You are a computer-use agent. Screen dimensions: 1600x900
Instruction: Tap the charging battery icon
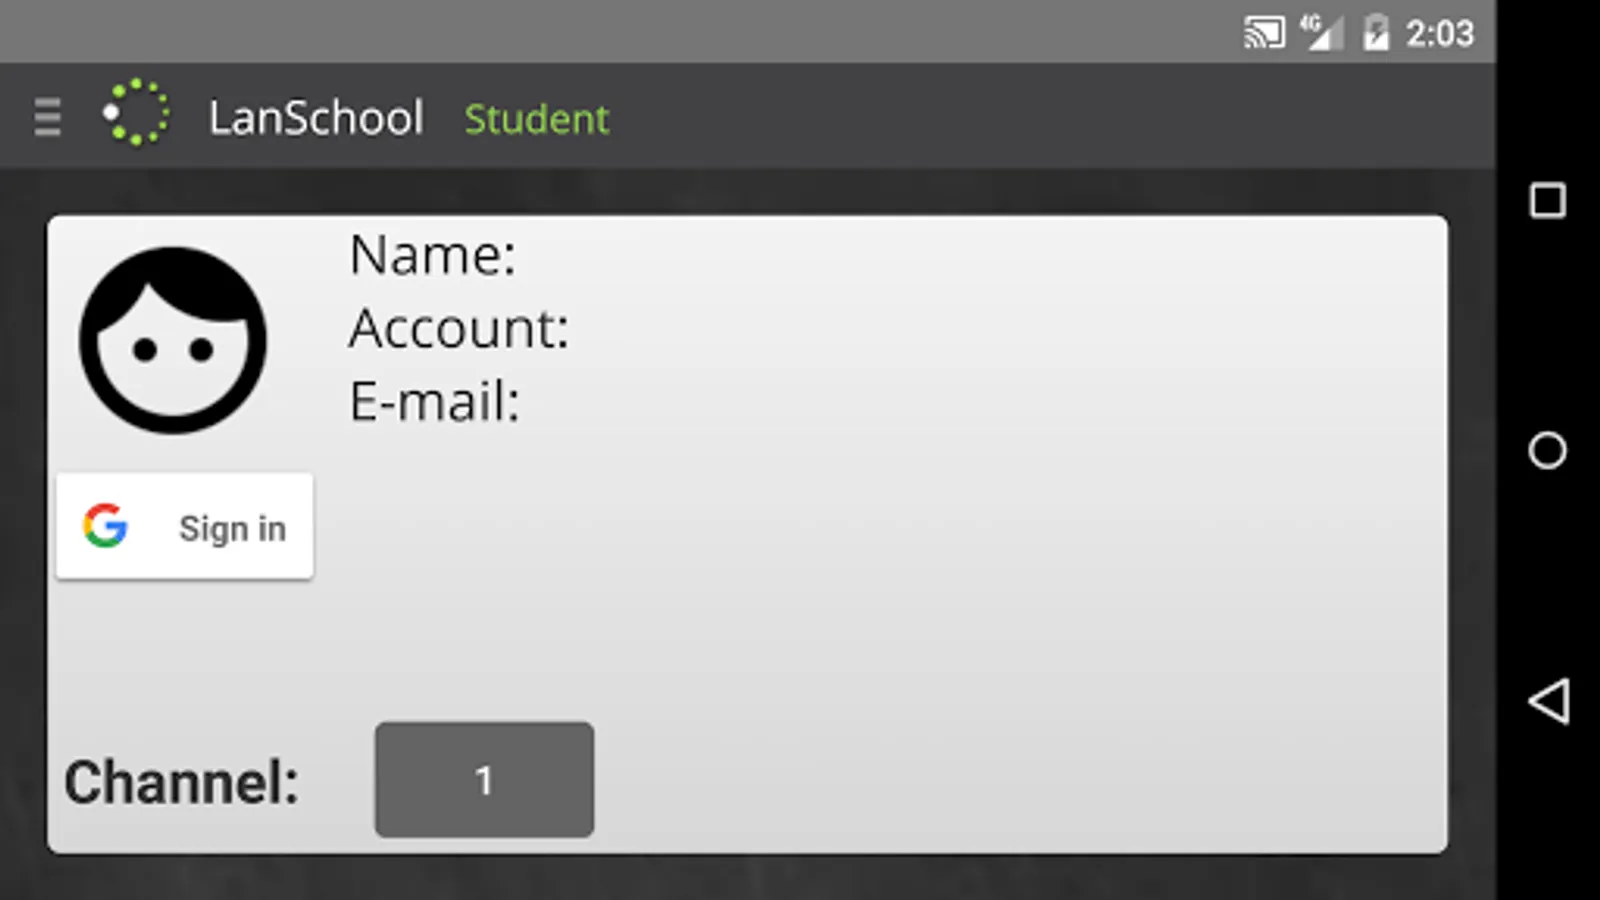click(1377, 33)
